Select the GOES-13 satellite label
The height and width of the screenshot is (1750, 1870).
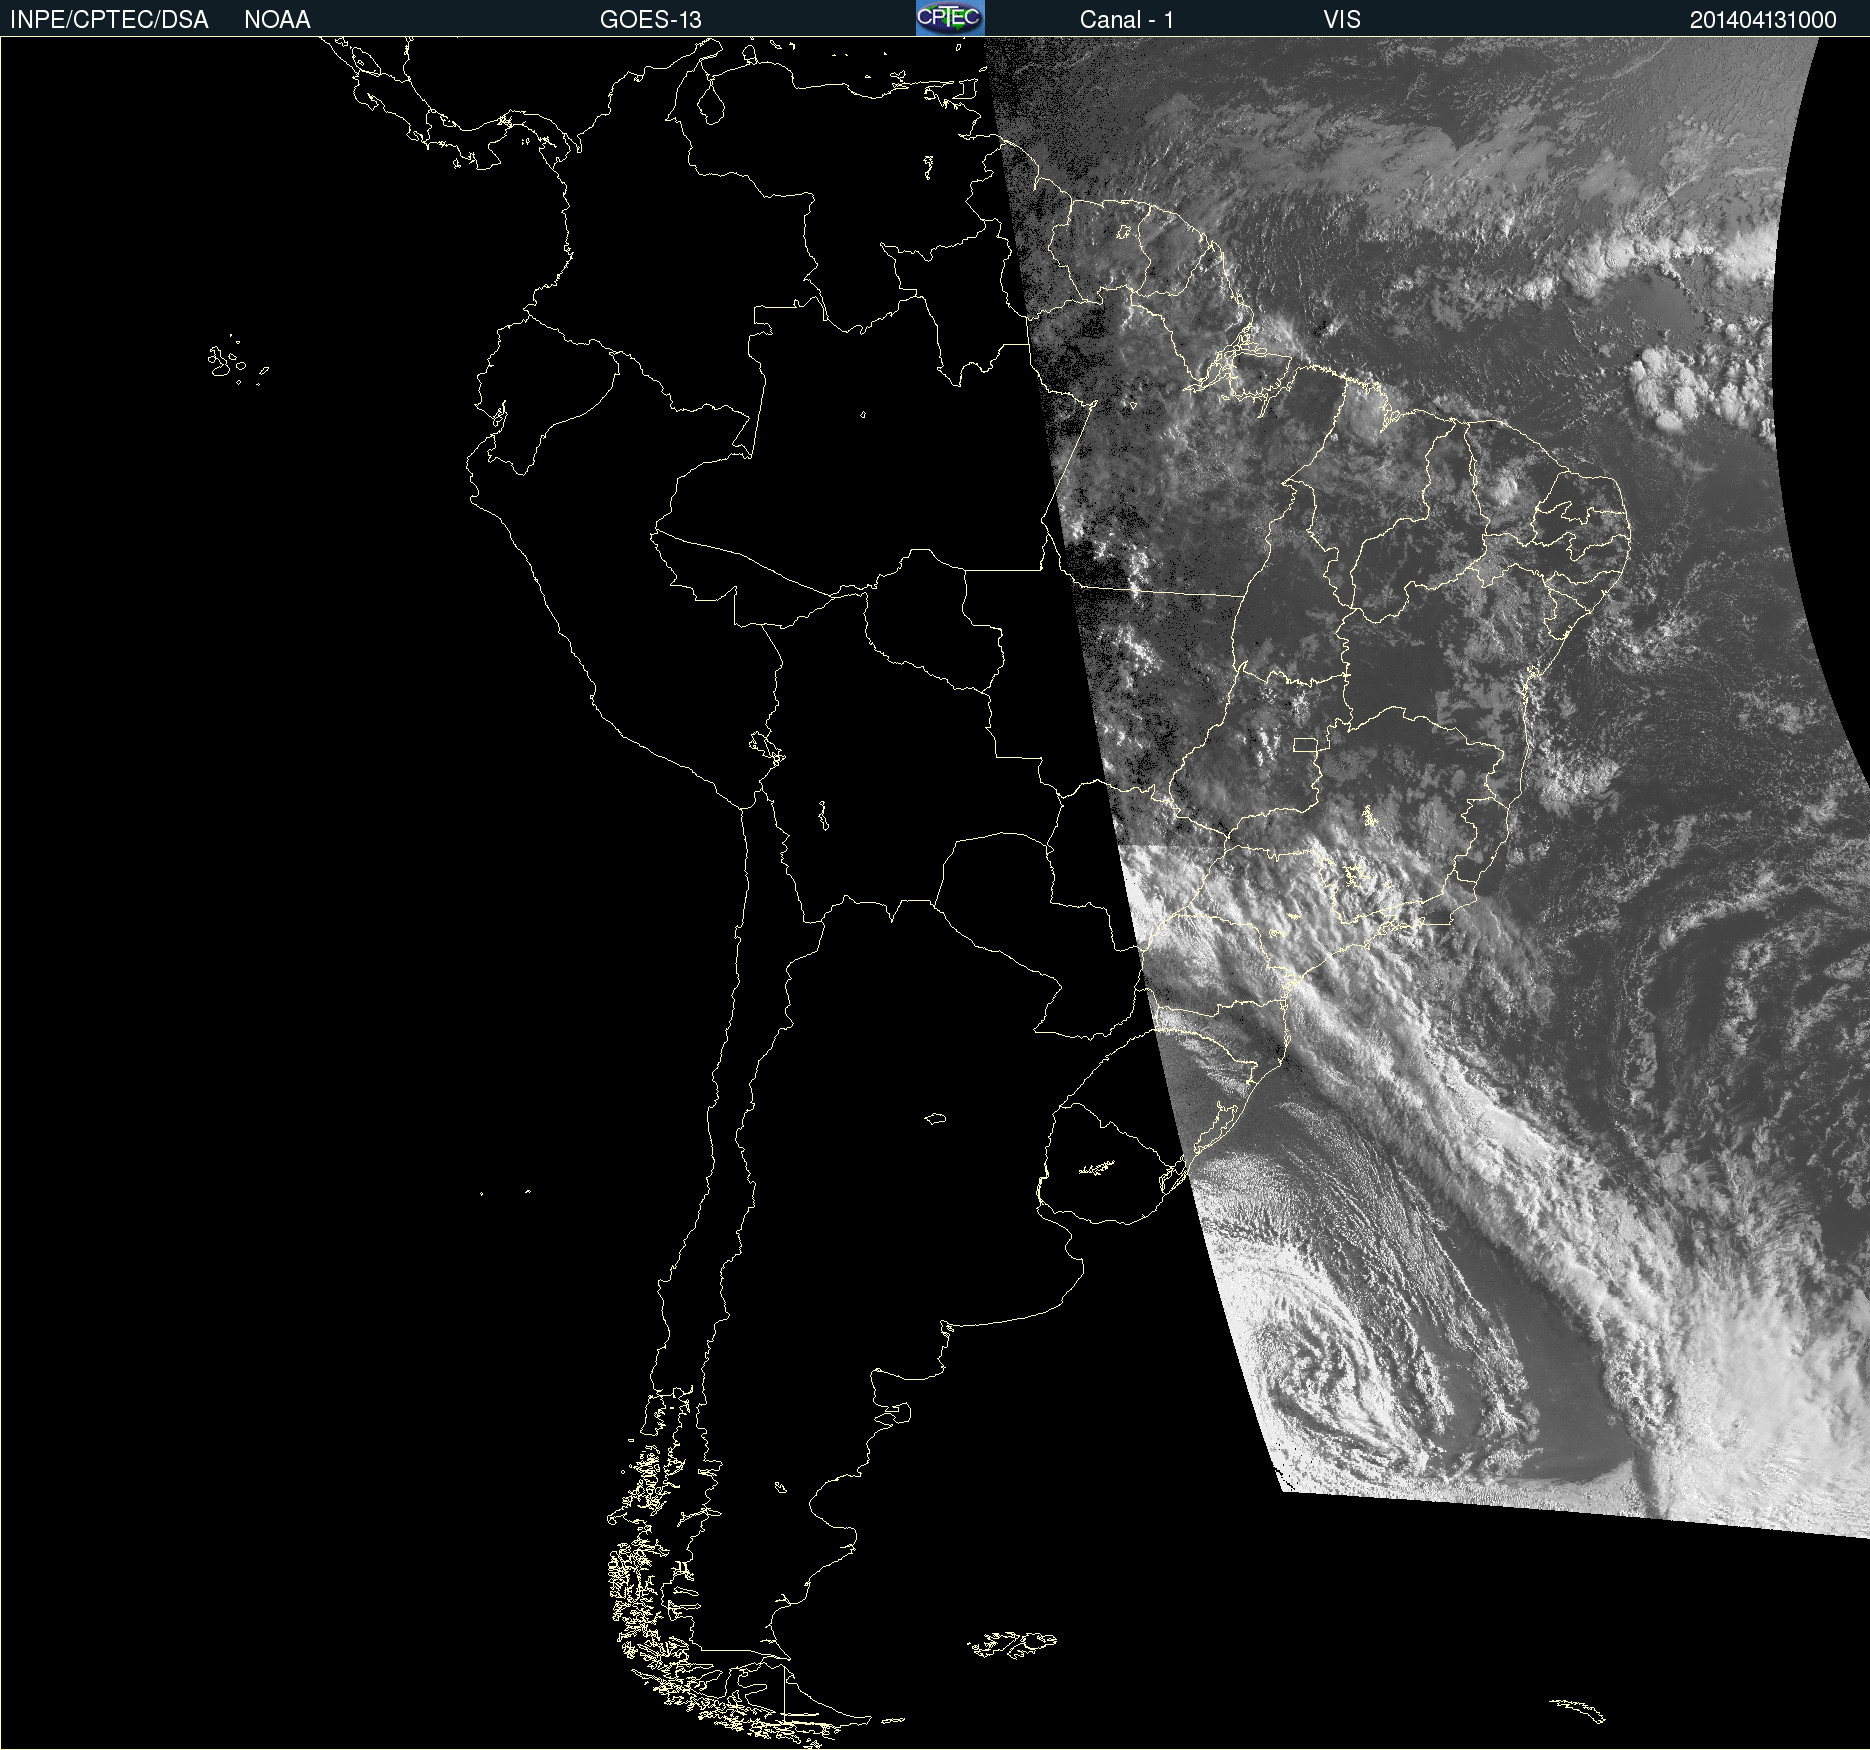coord(650,20)
